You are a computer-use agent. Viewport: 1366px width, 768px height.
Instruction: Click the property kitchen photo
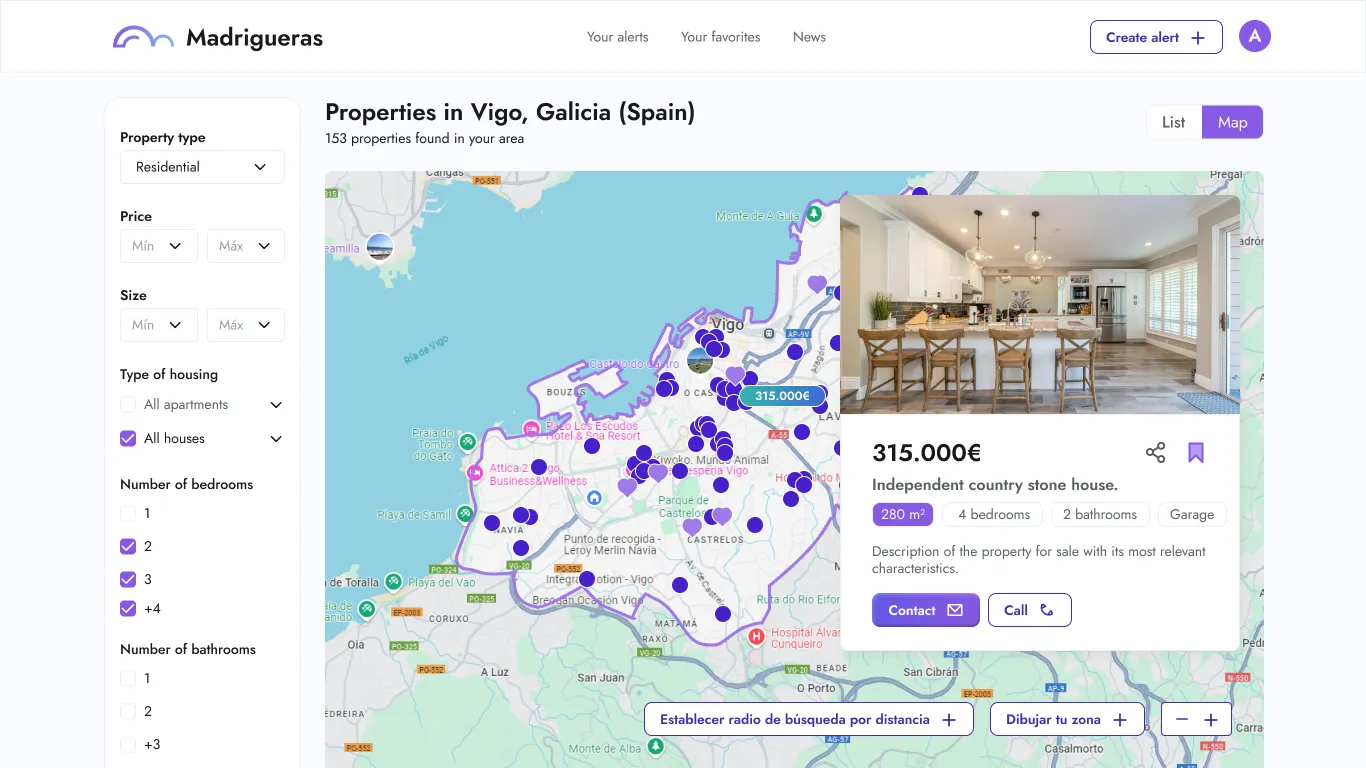point(1040,304)
